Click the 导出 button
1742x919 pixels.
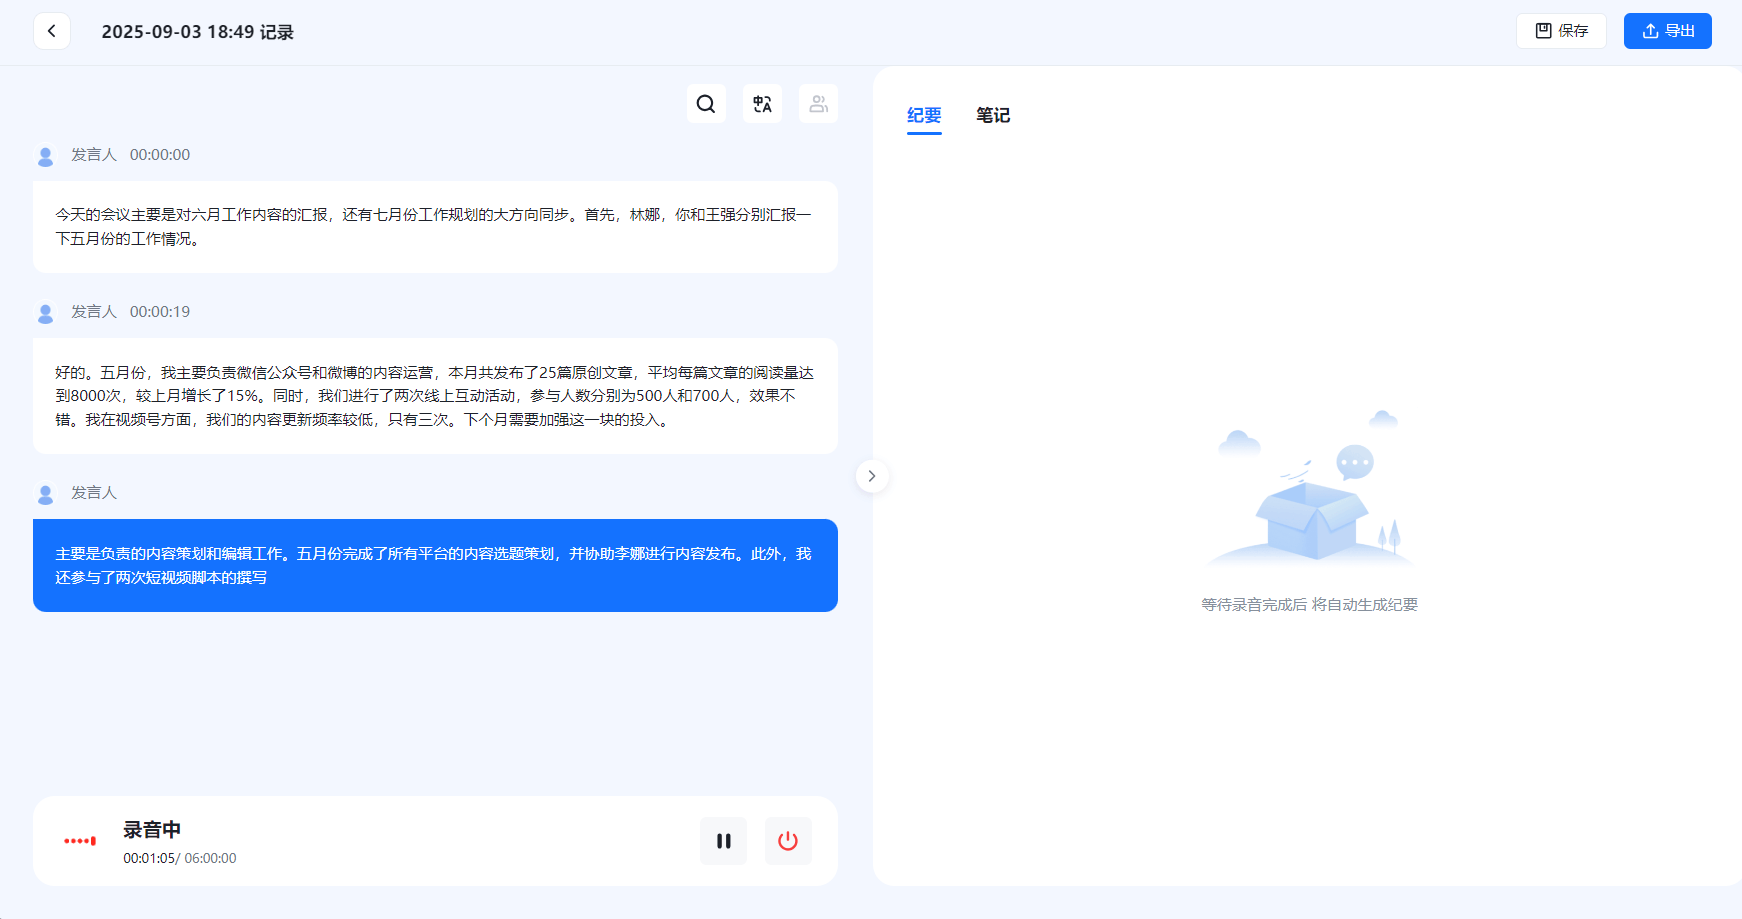pyautogui.click(x=1667, y=31)
